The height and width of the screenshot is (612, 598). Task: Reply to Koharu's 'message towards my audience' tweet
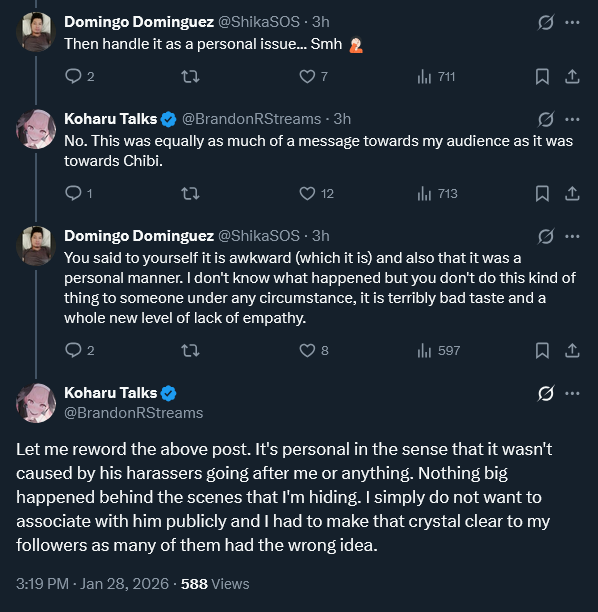tap(78, 193)
